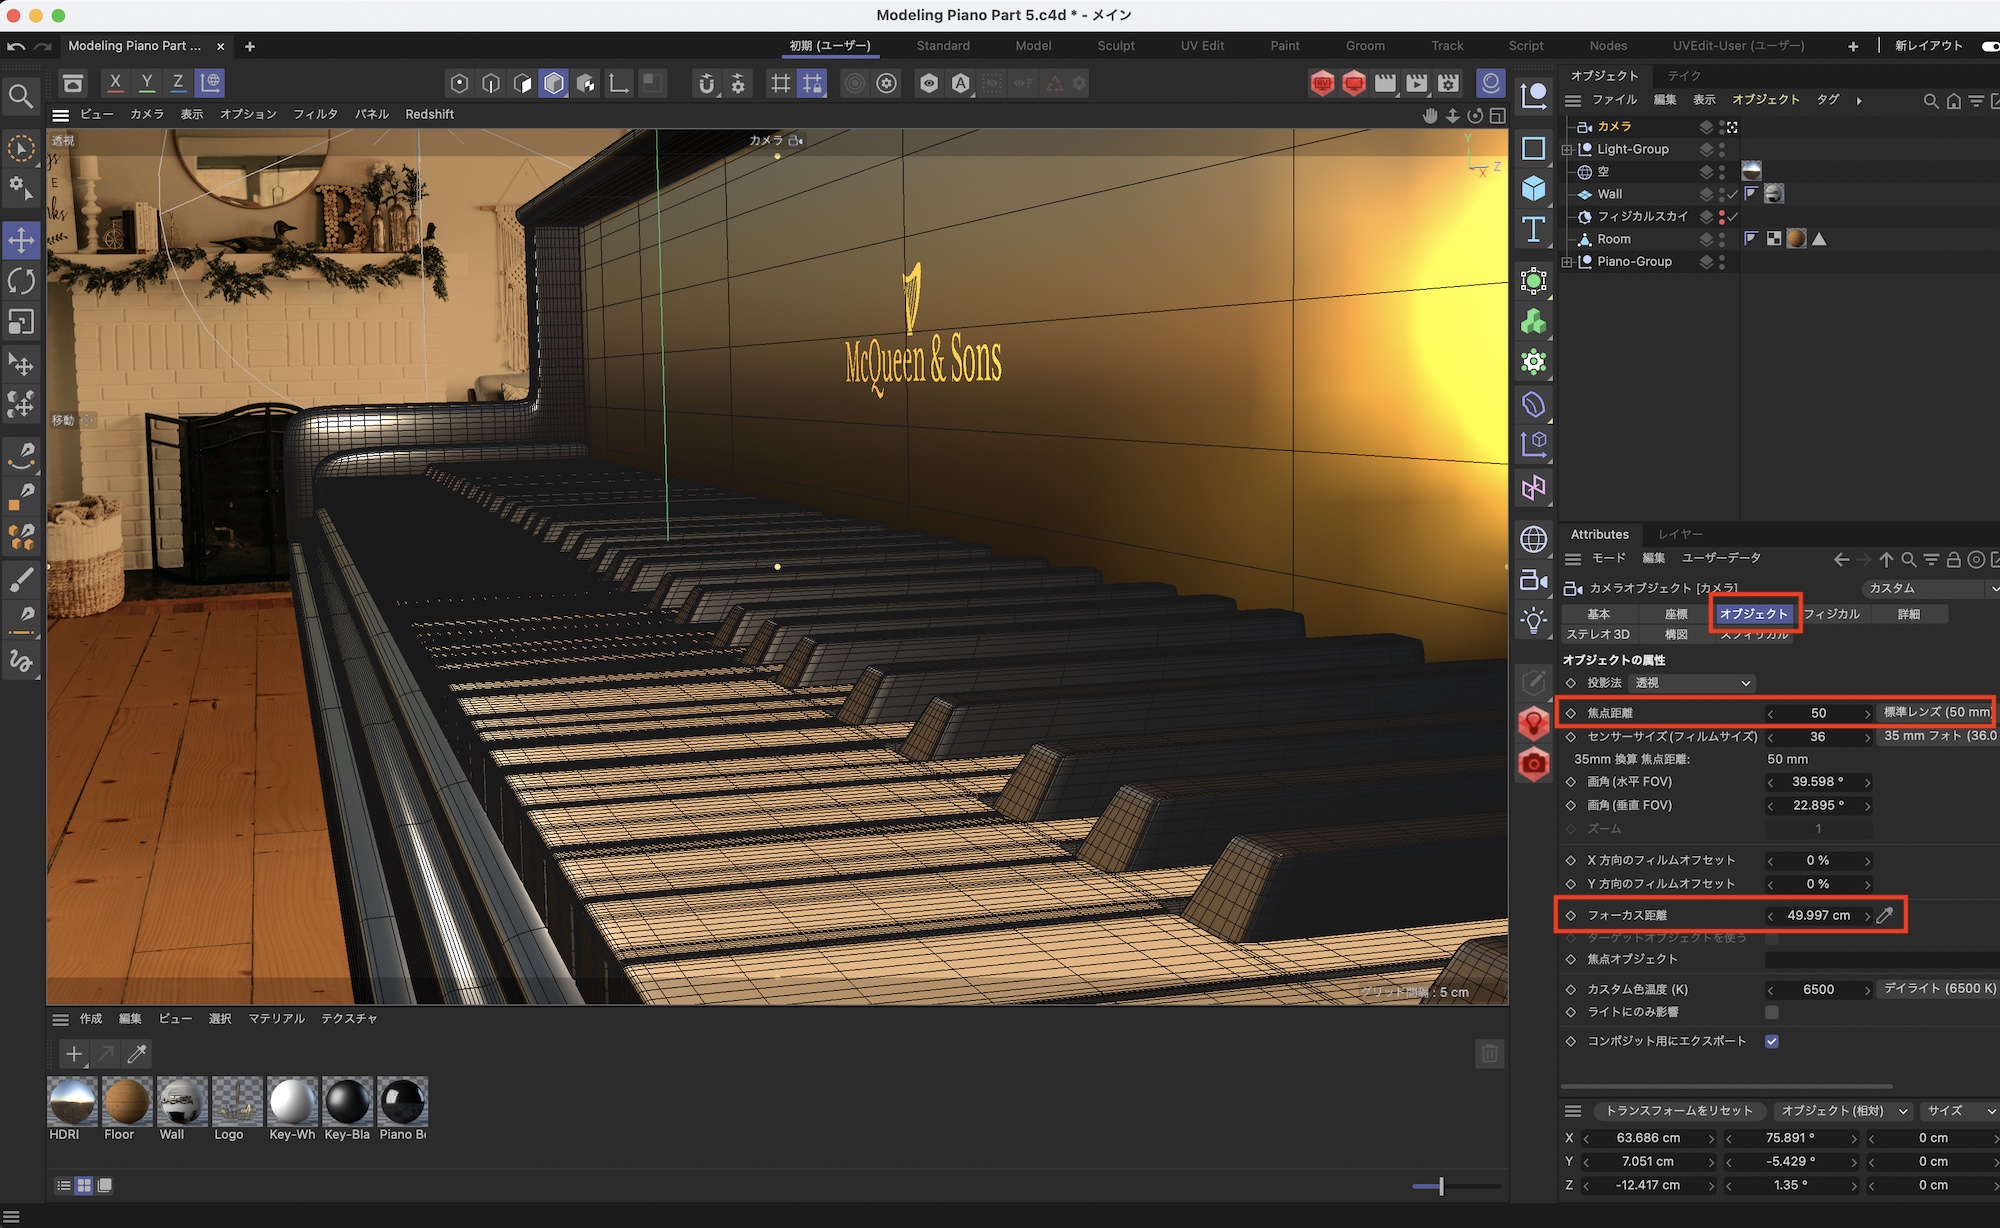This screenshot has width=2000, height=1228.
Task: Toggle visibility dots for Wall object
Action: tap(1721, 194)
